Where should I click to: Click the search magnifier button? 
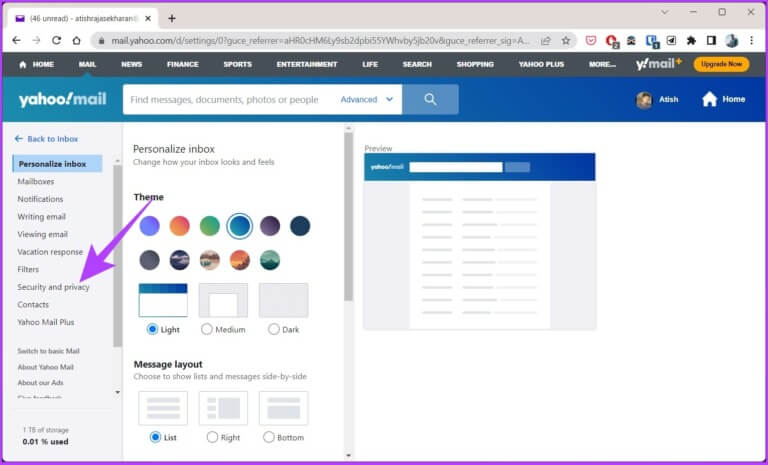[x=430, y=99]
